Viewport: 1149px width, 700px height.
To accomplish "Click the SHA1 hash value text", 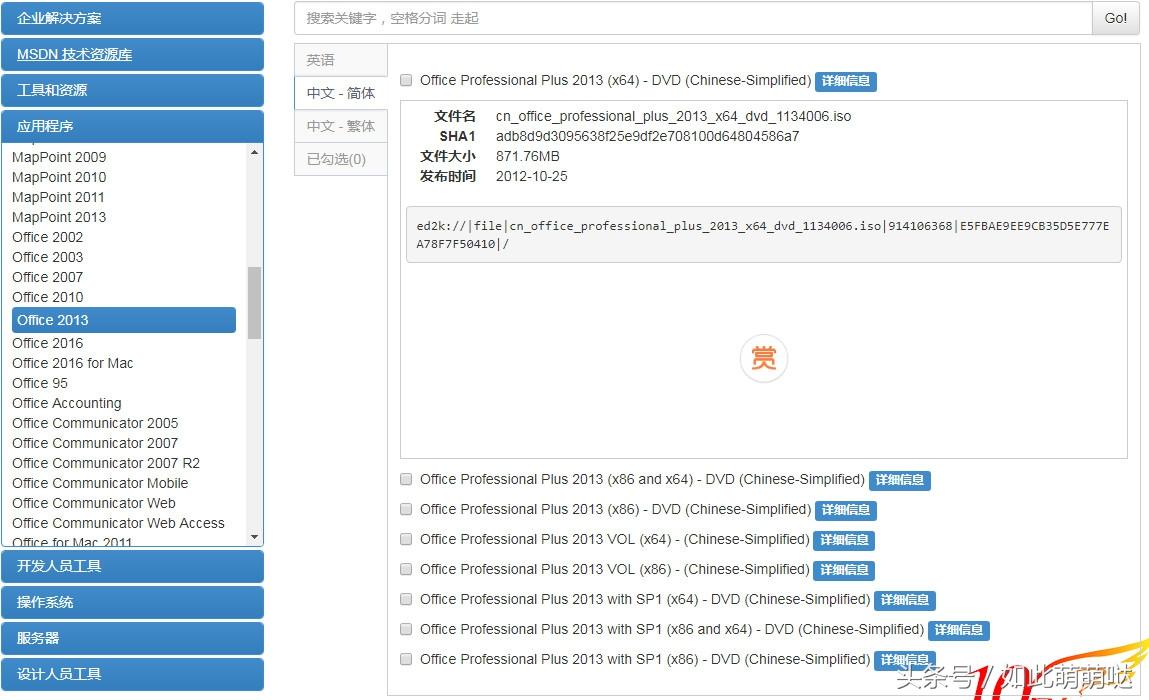I will point(647,136).
